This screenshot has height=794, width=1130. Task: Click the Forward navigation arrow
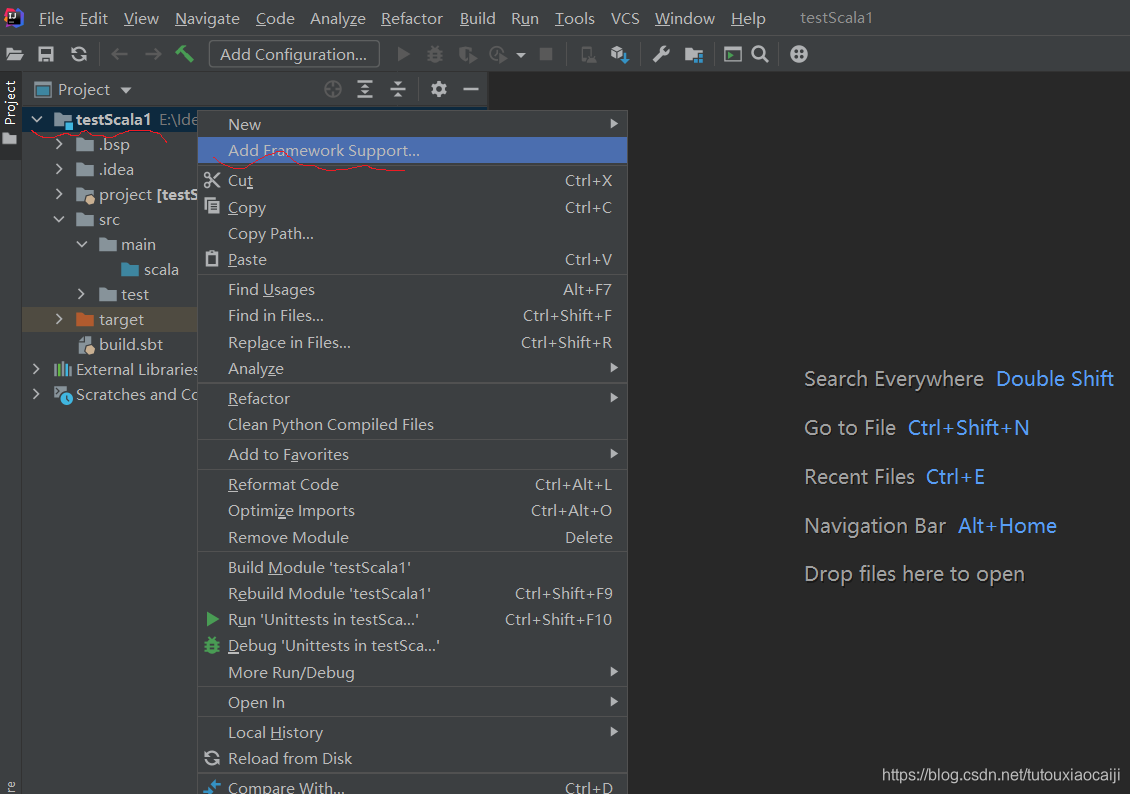click(153, 54)
